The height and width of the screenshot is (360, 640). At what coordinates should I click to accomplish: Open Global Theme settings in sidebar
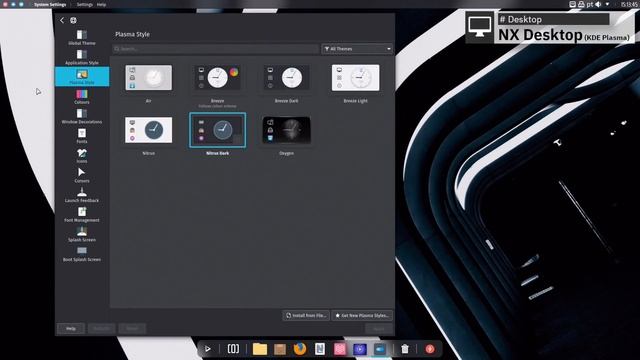pyautogui.click(x=82, y=38)
